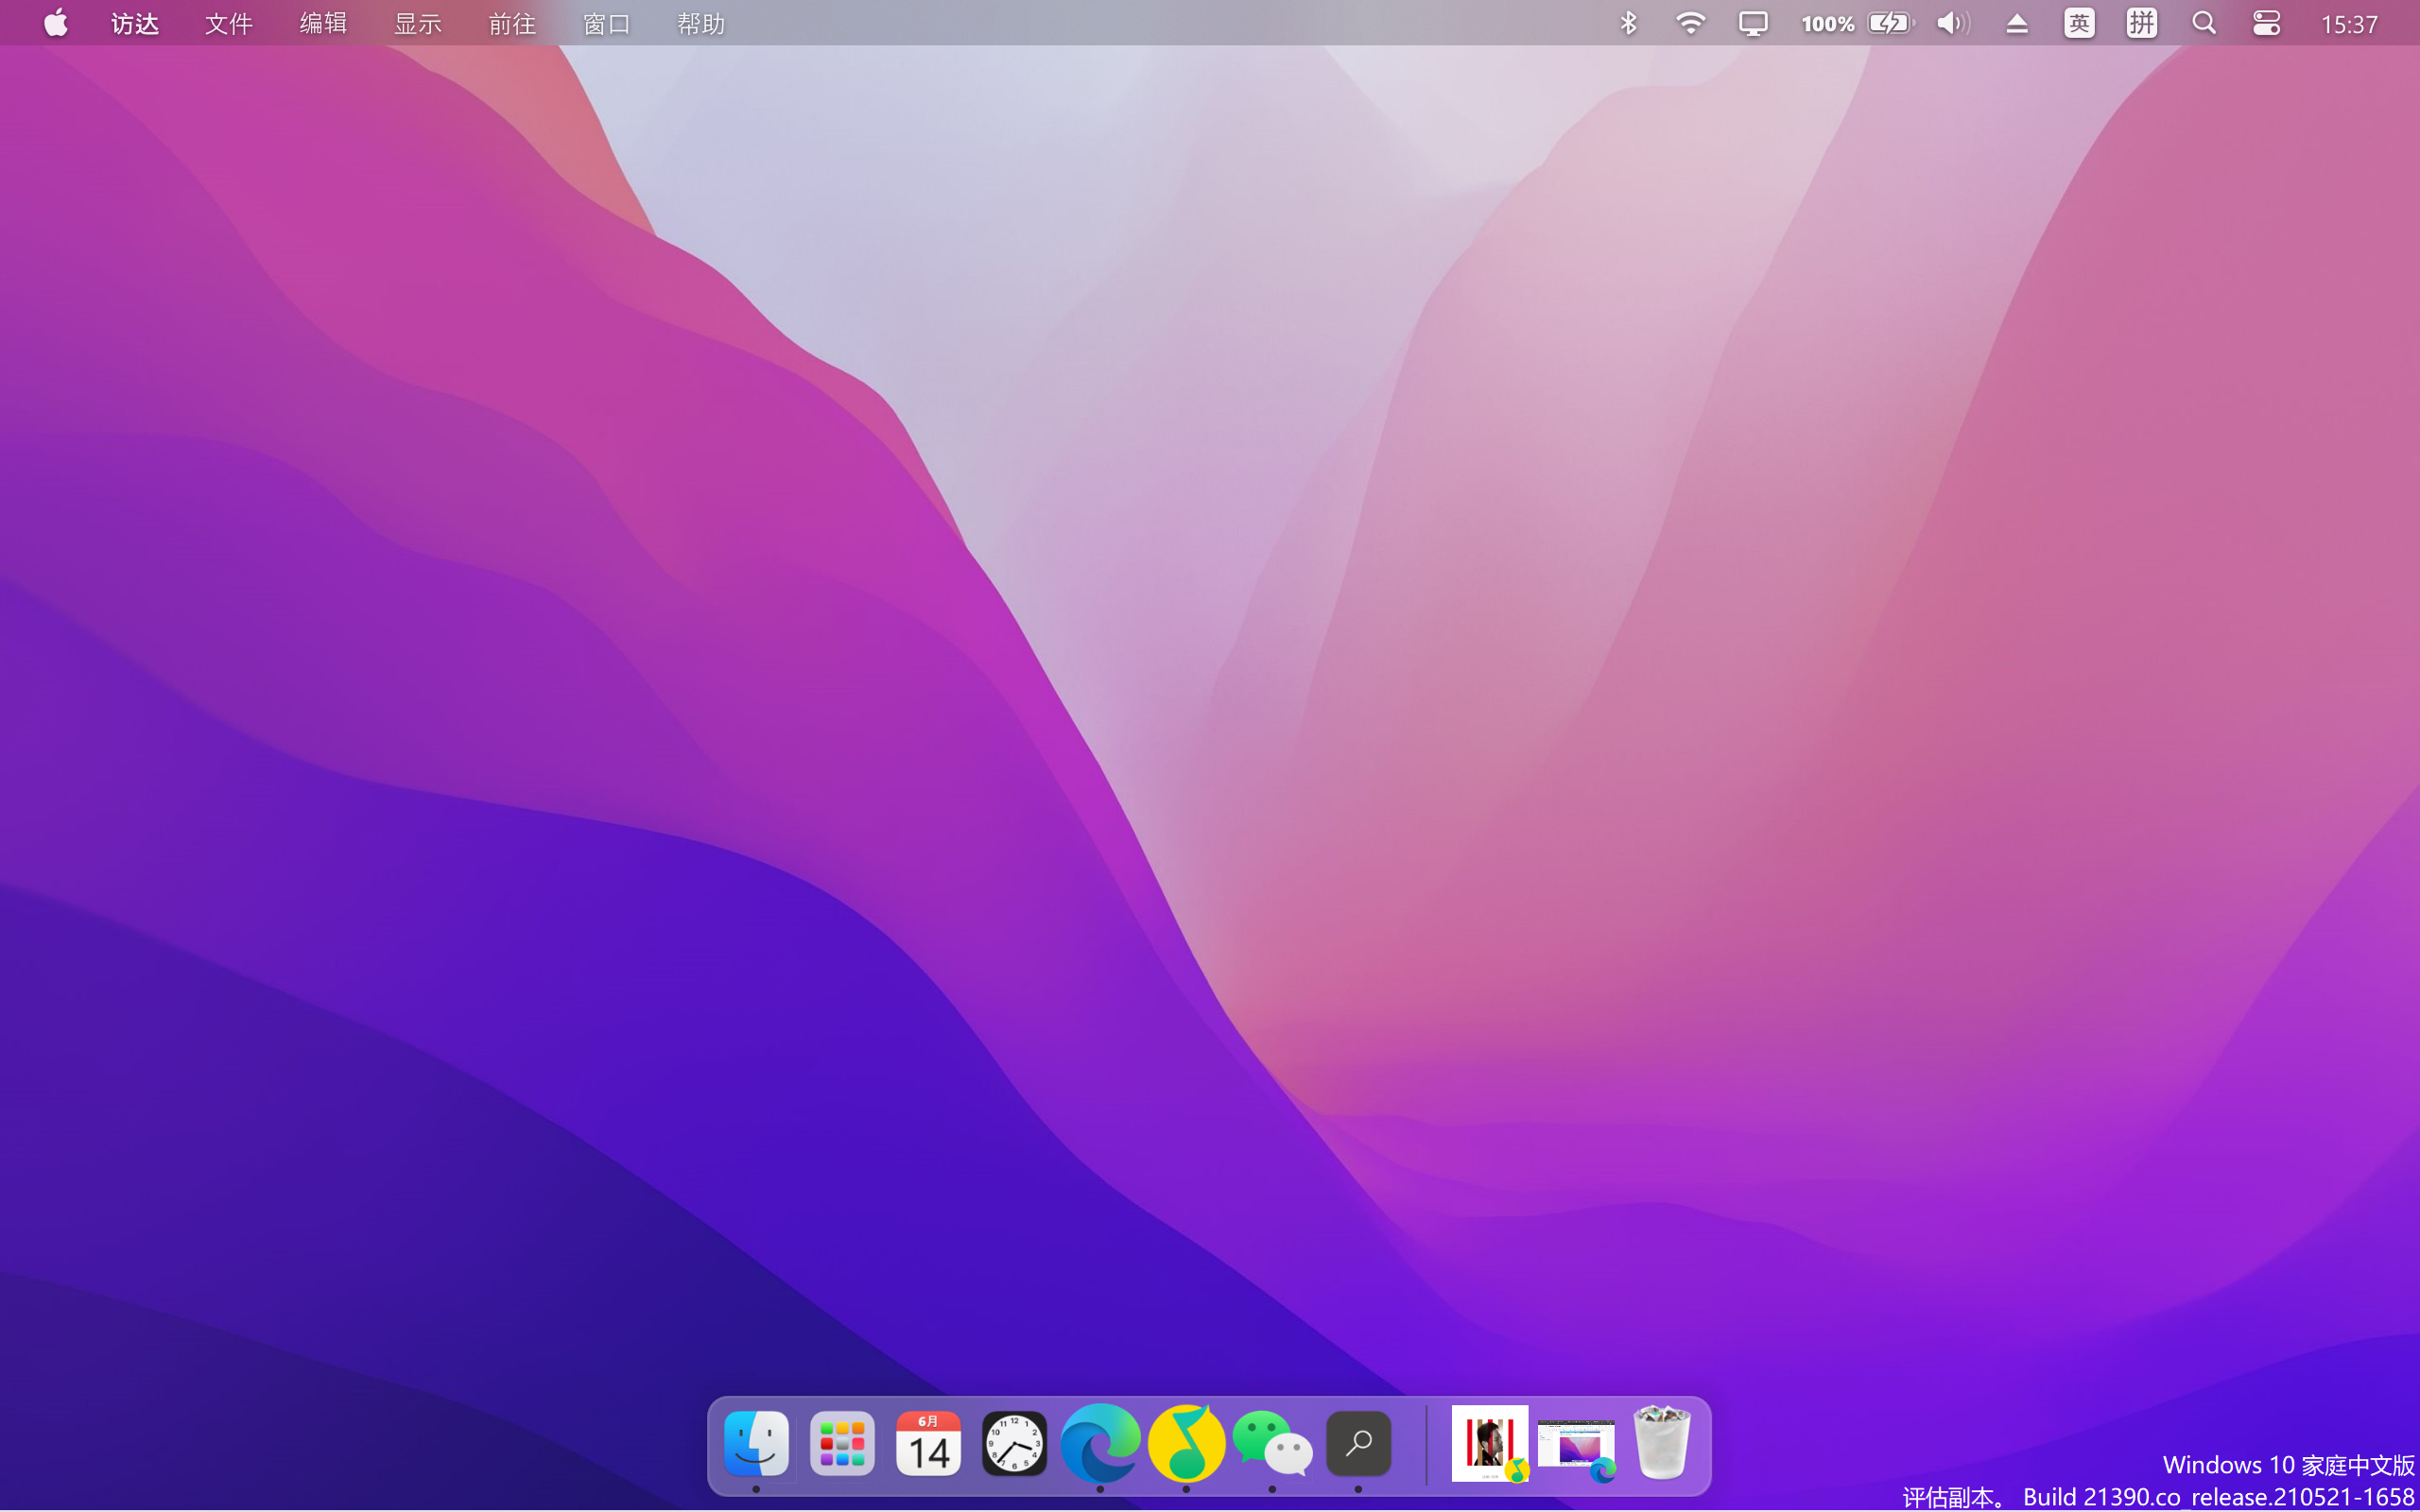Open Launchpad app grid
Viewport: 2420px width, 1512px height.
843,1442
